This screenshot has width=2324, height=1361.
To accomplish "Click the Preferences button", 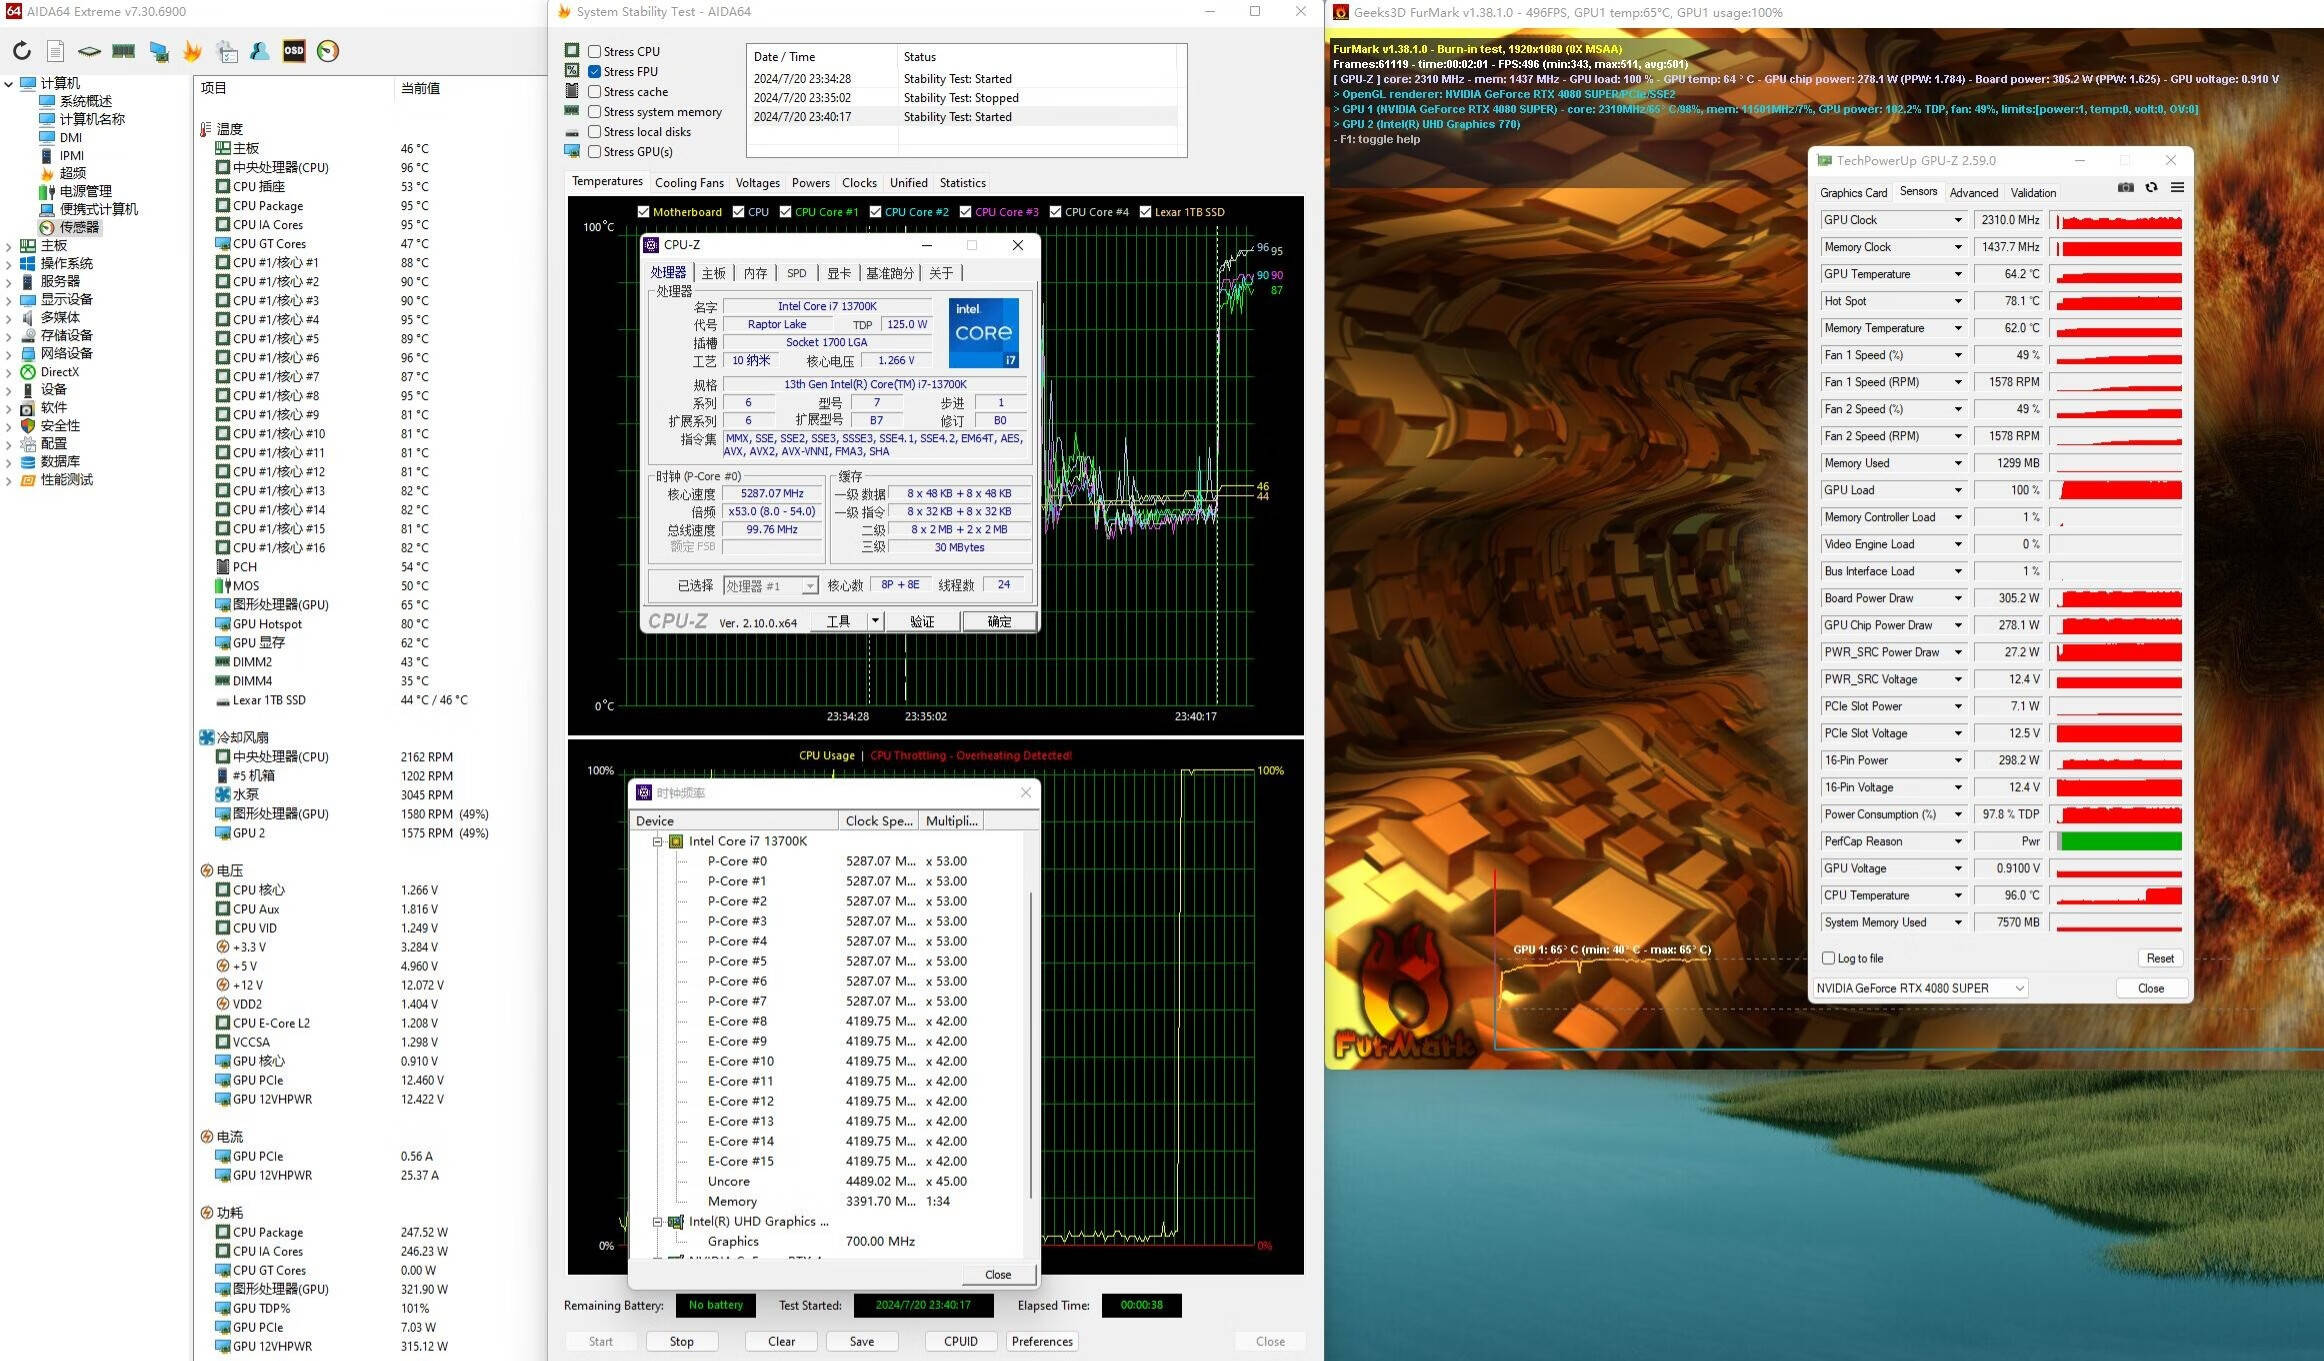I will tap(1042, 1341).
